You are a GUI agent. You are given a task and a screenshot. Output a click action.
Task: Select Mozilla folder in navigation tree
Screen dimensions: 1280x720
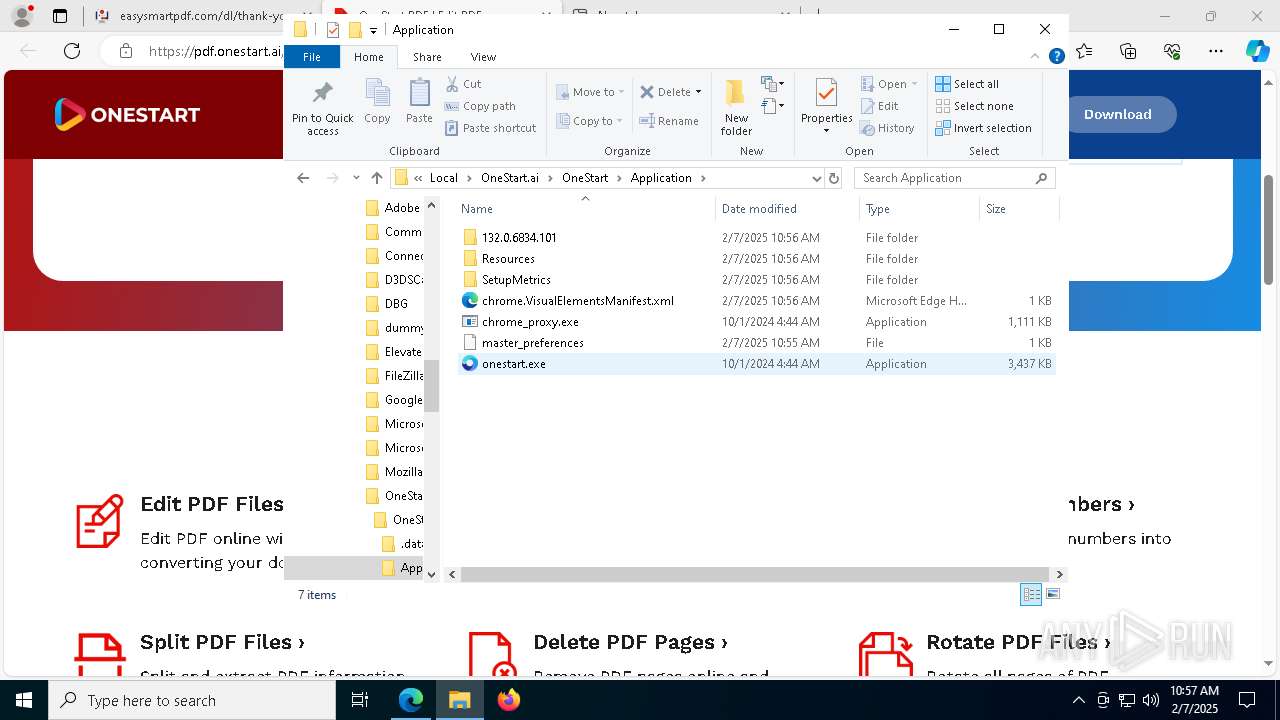pyautogui.click(x=393, y=472)
